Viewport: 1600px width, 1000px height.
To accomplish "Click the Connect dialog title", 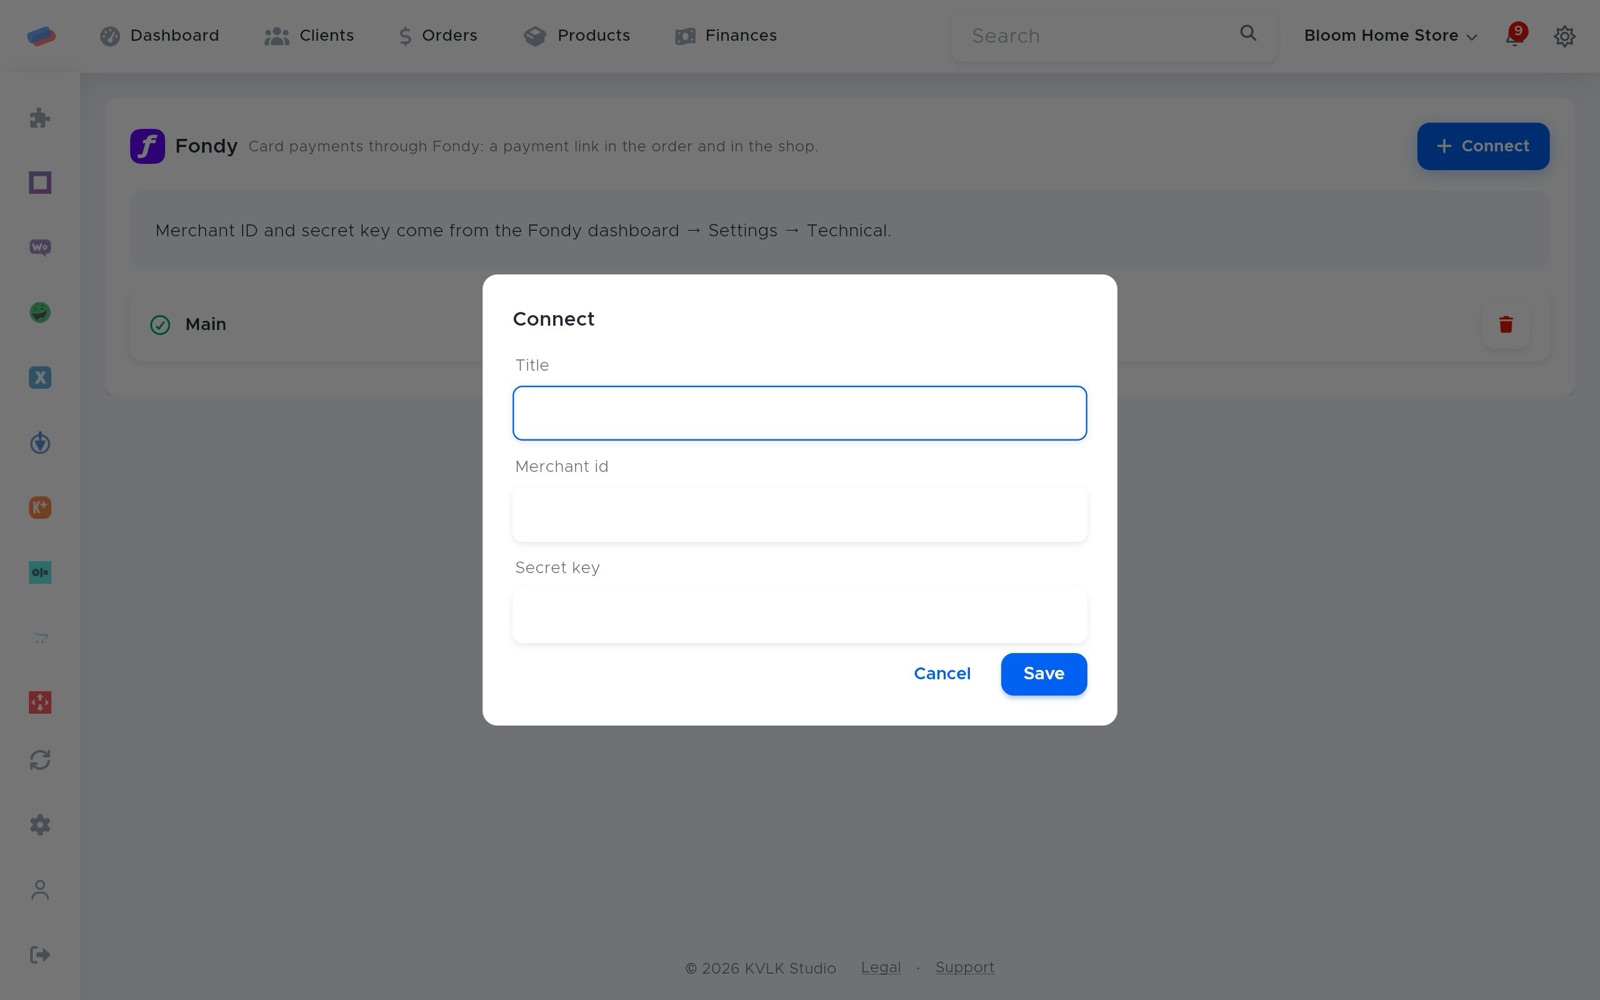I will (554, 319).
